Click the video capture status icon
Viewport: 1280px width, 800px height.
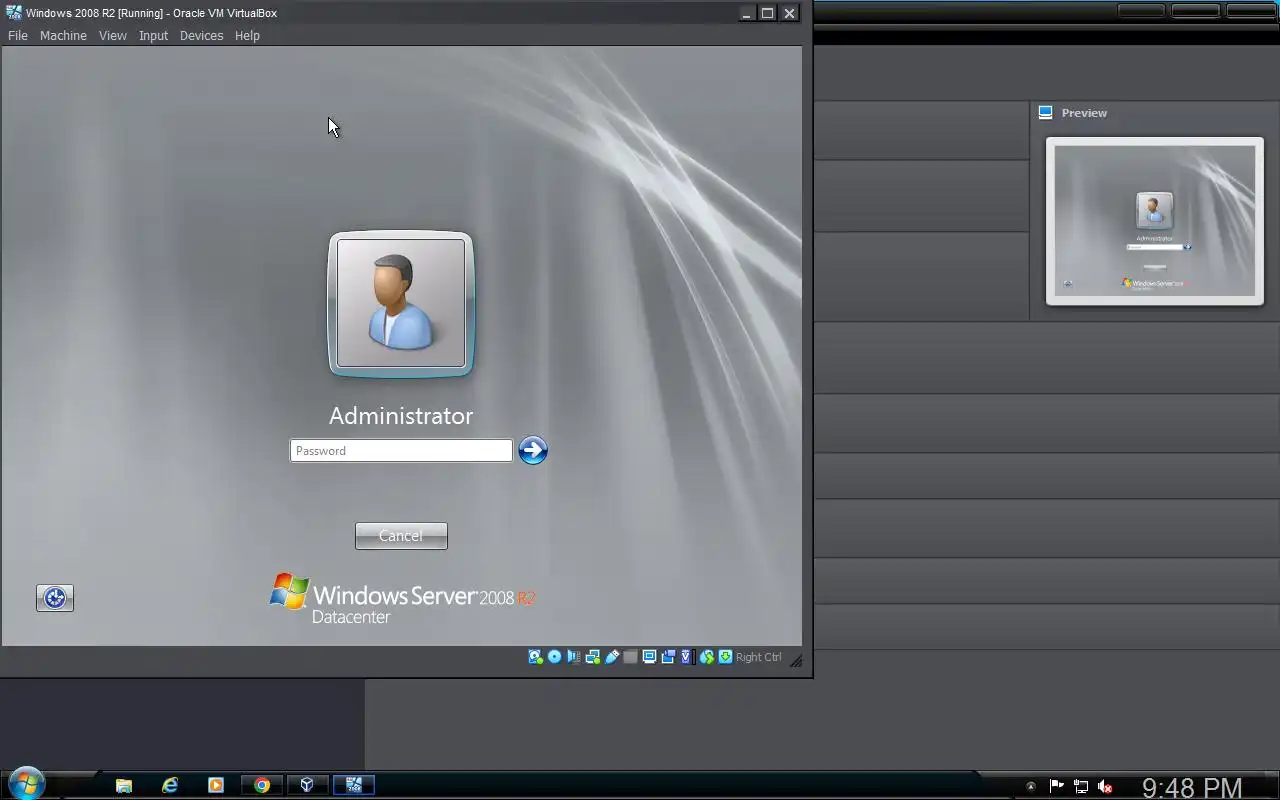click(x=668, y=657)
